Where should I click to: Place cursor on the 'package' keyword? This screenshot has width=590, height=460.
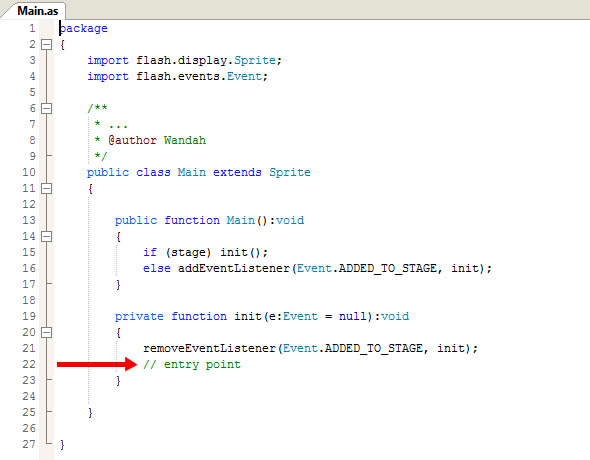click(x=84, y=29)
